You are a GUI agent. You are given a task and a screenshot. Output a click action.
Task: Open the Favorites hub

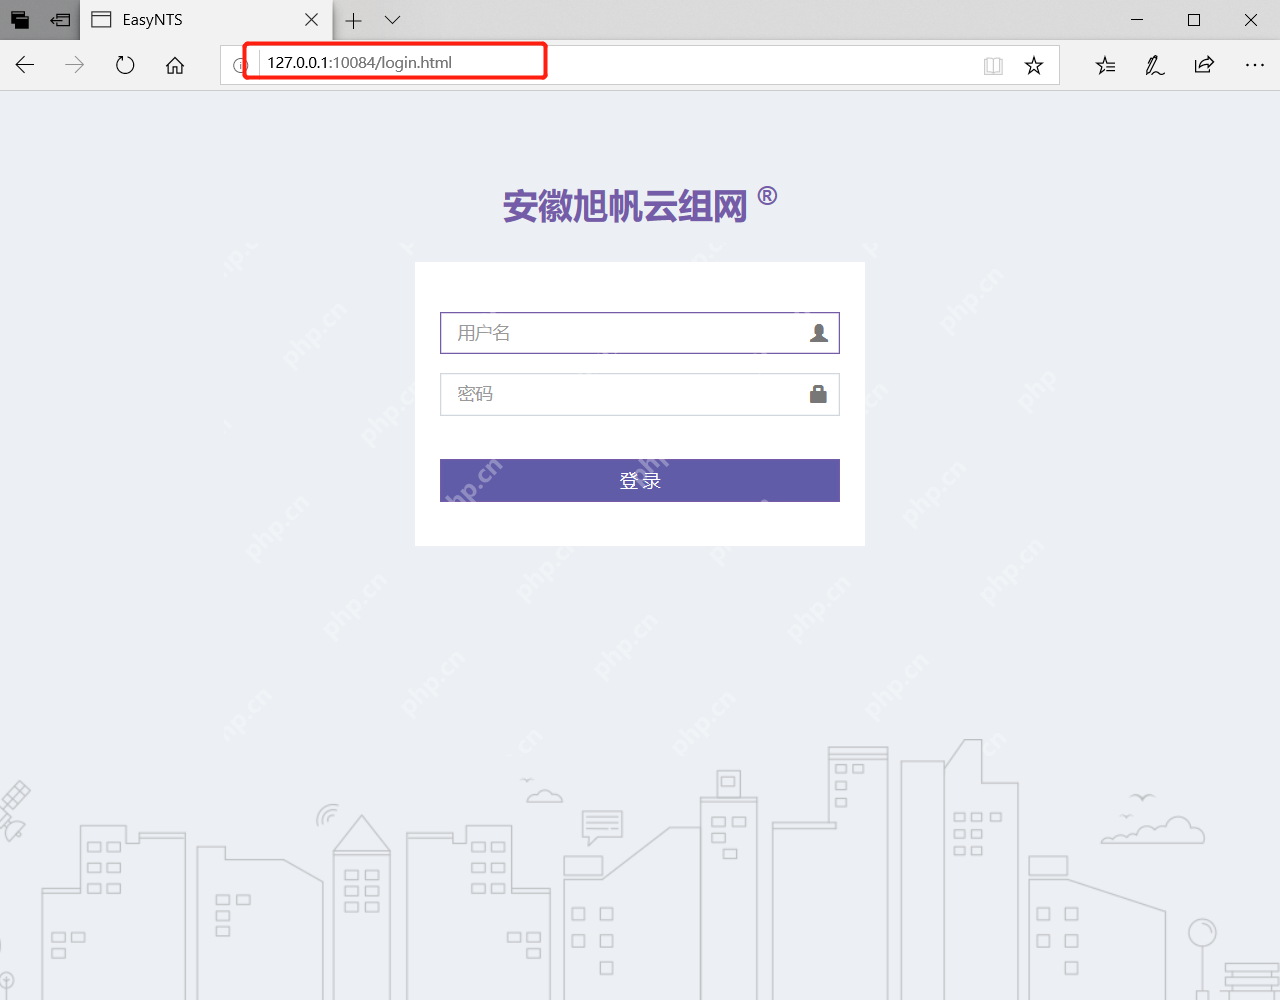(x=1105, y=64)
